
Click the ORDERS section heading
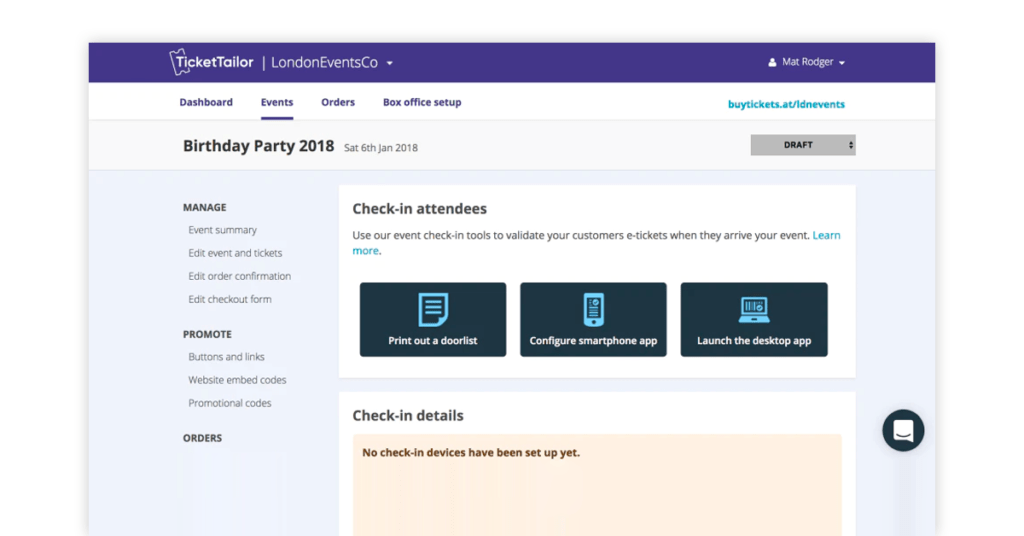click(202, 437)
